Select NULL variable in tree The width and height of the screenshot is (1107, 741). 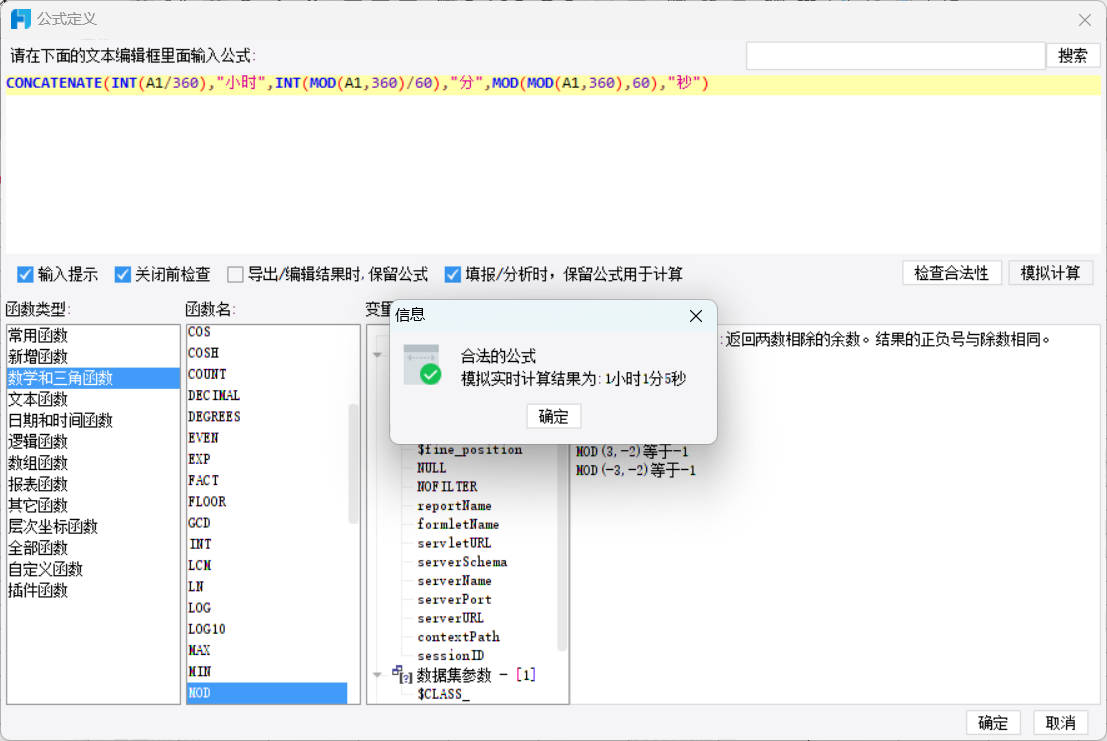[x=431, y=468]
